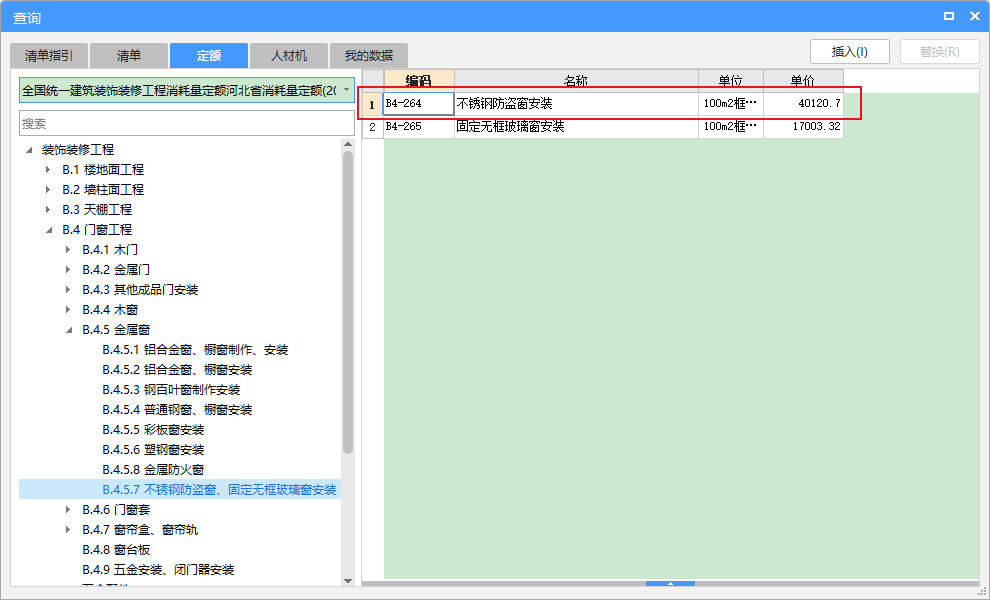This screenshot has width=990, height=600.
Task: Expand the B.4.1 木门 node
Action: (68, 250)
